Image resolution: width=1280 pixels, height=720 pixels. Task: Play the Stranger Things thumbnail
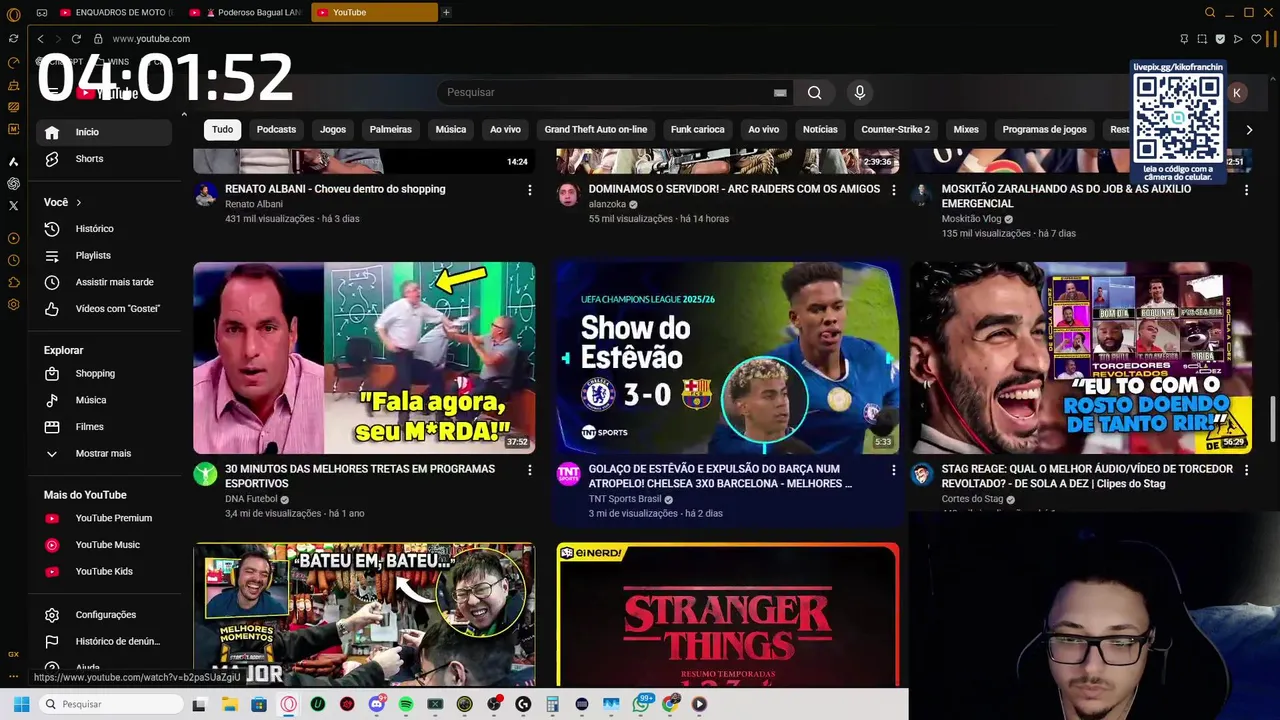[x=728, y=614]
